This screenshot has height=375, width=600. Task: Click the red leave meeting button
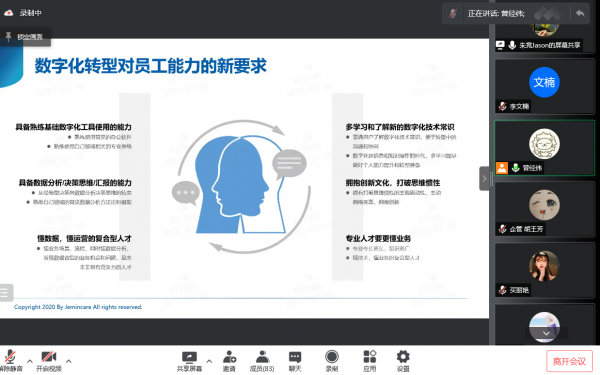569,361
